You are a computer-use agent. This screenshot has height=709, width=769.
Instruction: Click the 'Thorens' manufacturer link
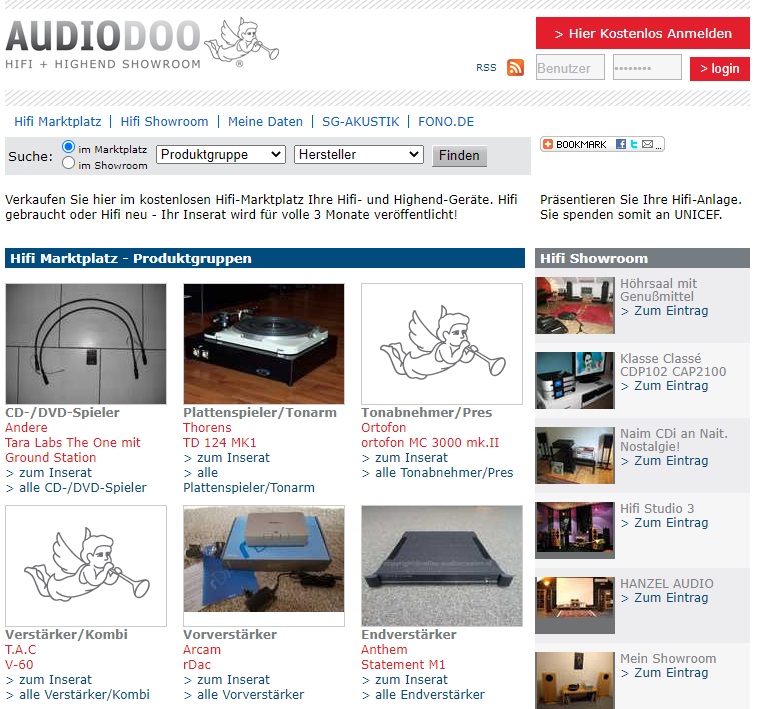pyautogui.click(x=207, y=428)
